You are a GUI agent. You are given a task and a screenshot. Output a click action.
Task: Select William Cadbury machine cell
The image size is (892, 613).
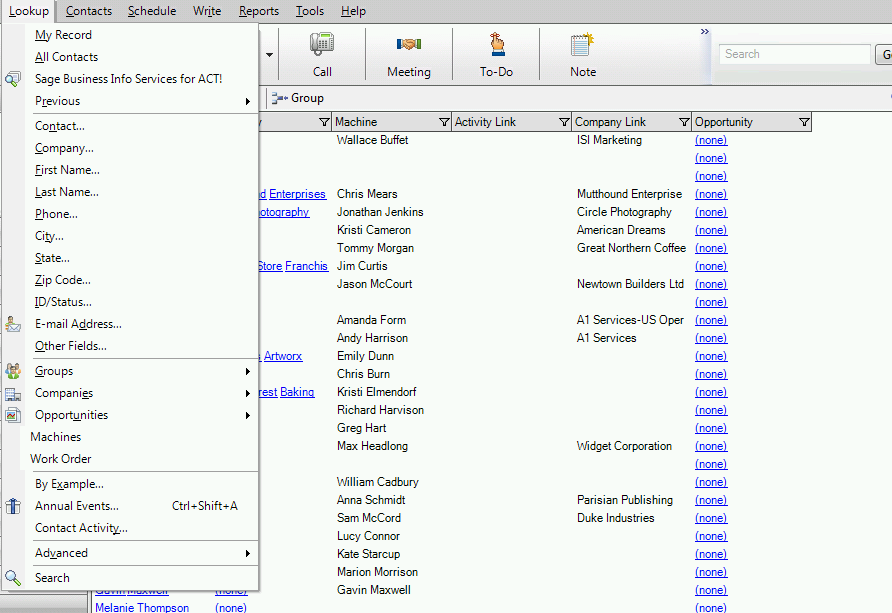(378, 482)
